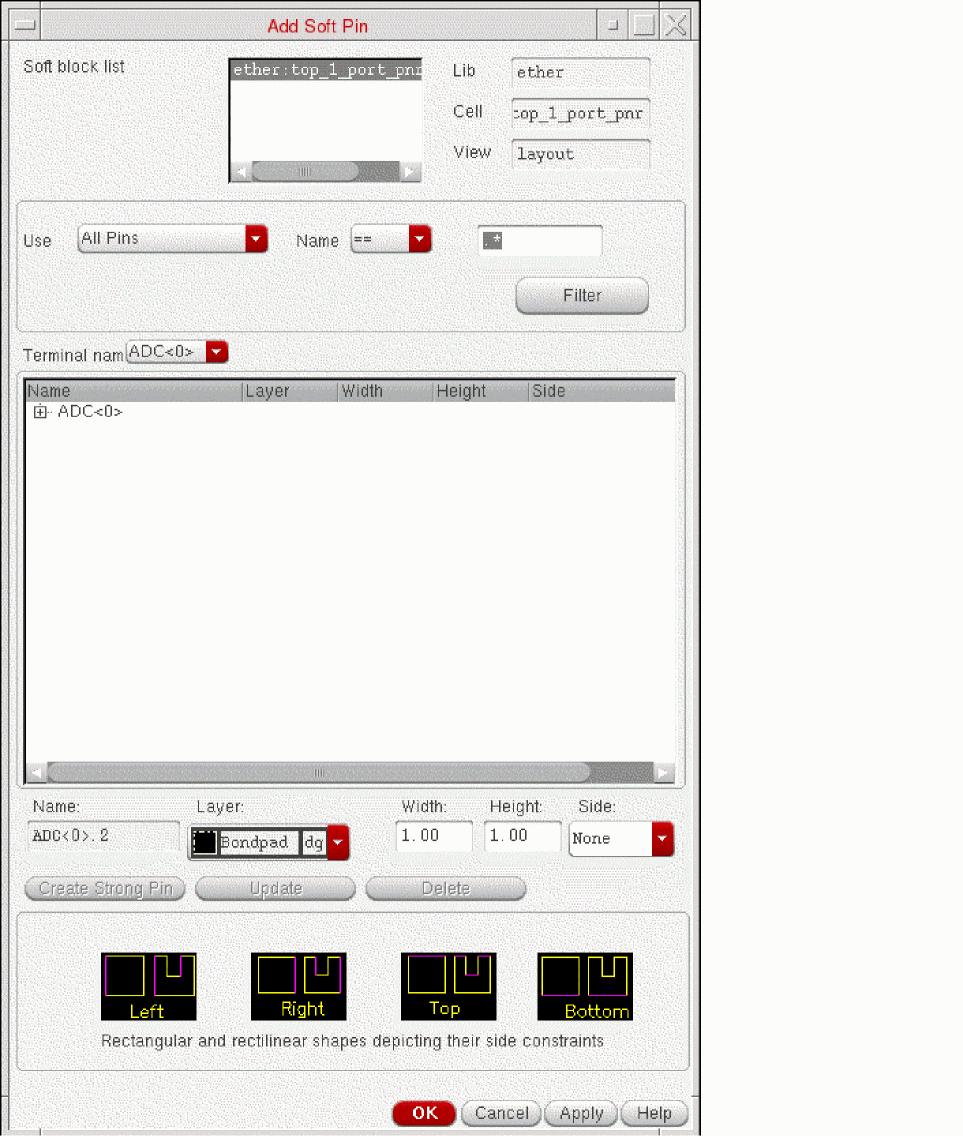This screenshot has width=963, height=1136.
Task: Click the Height field showing 1.00
Action: click(x=522, y=836)
